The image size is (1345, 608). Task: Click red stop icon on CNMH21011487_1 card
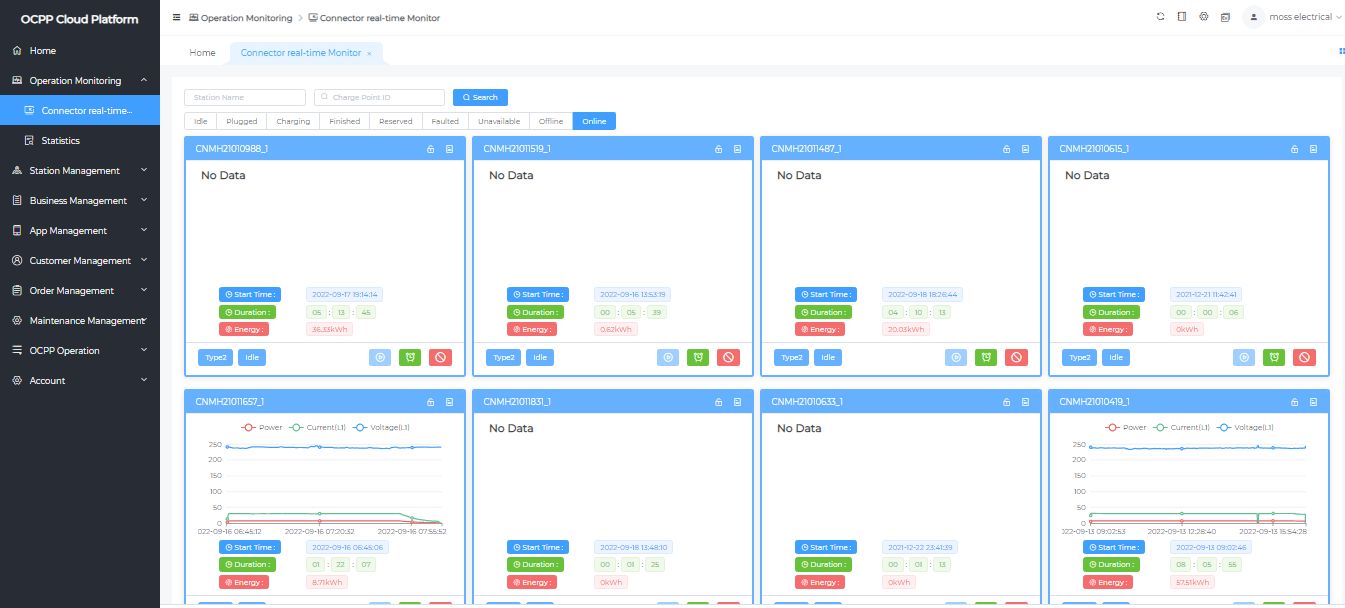click(1016, 357)
